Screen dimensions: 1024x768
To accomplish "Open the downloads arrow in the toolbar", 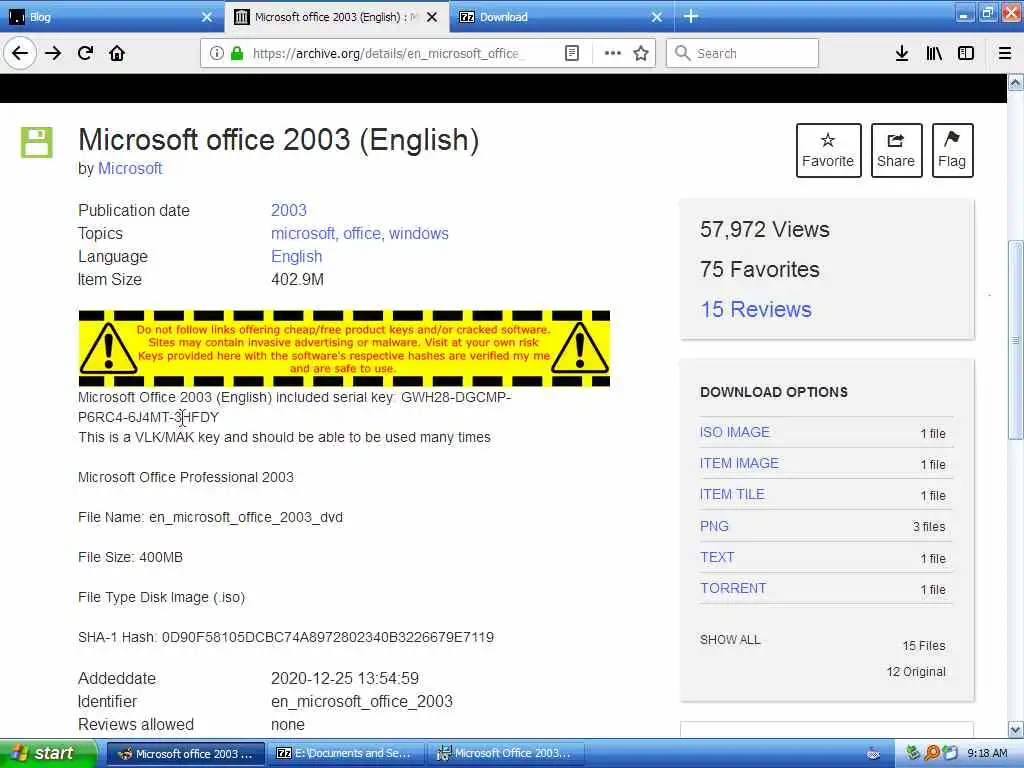I will 902,54.
